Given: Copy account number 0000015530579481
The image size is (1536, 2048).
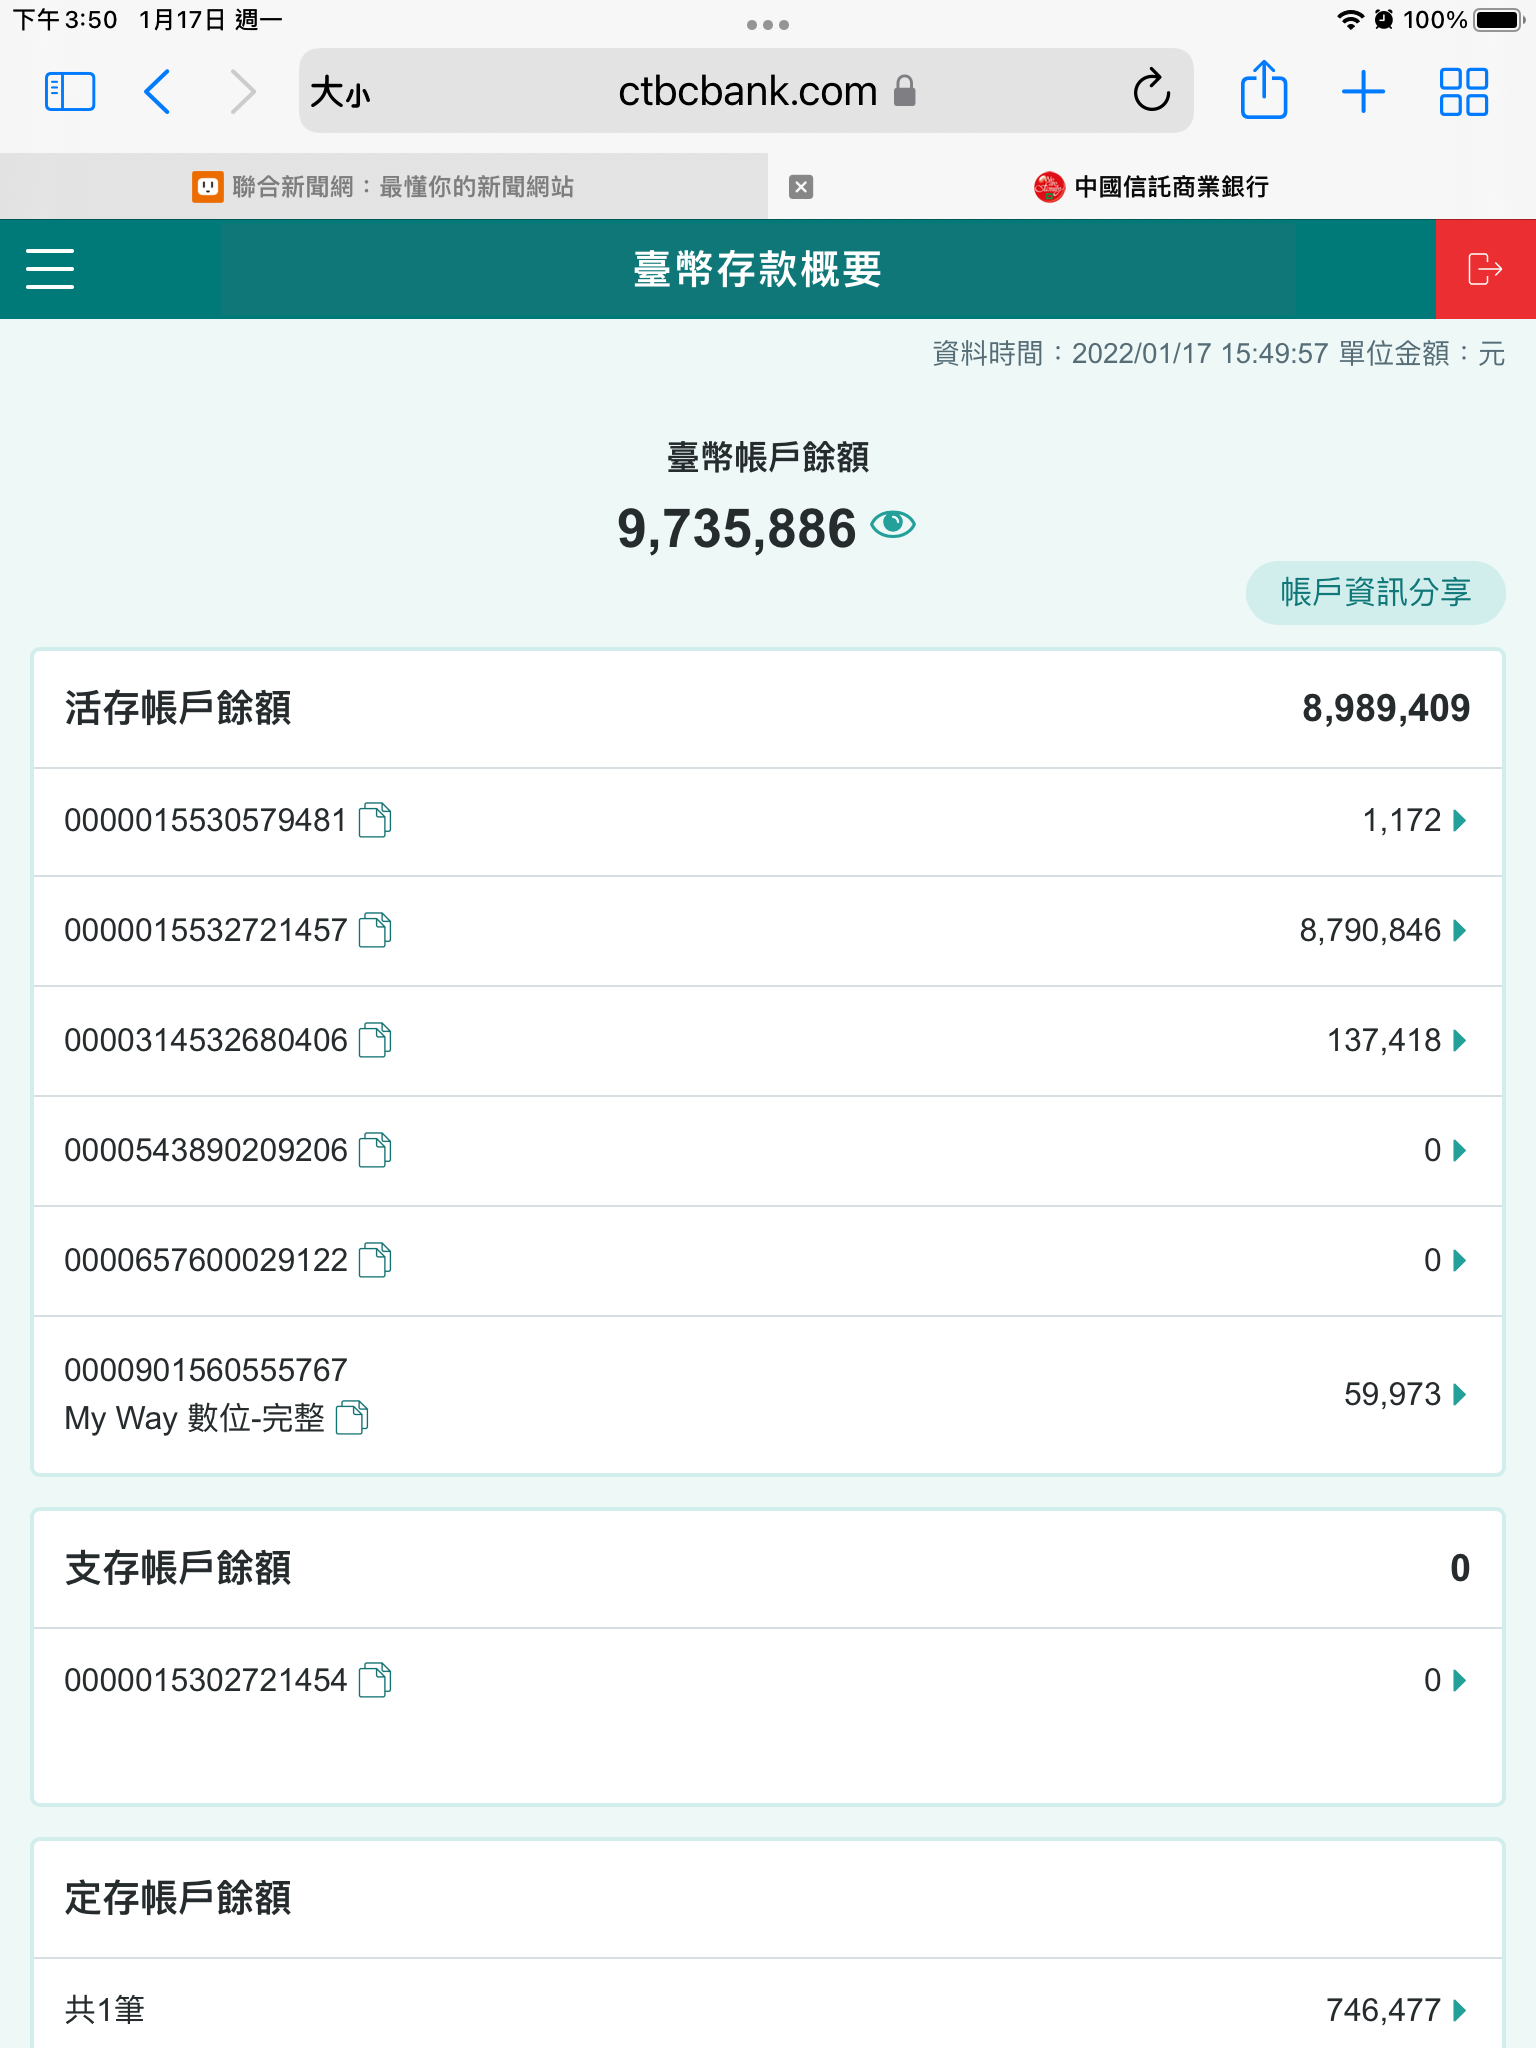Looking at the screenshot, I should click(x=375, y=820).
